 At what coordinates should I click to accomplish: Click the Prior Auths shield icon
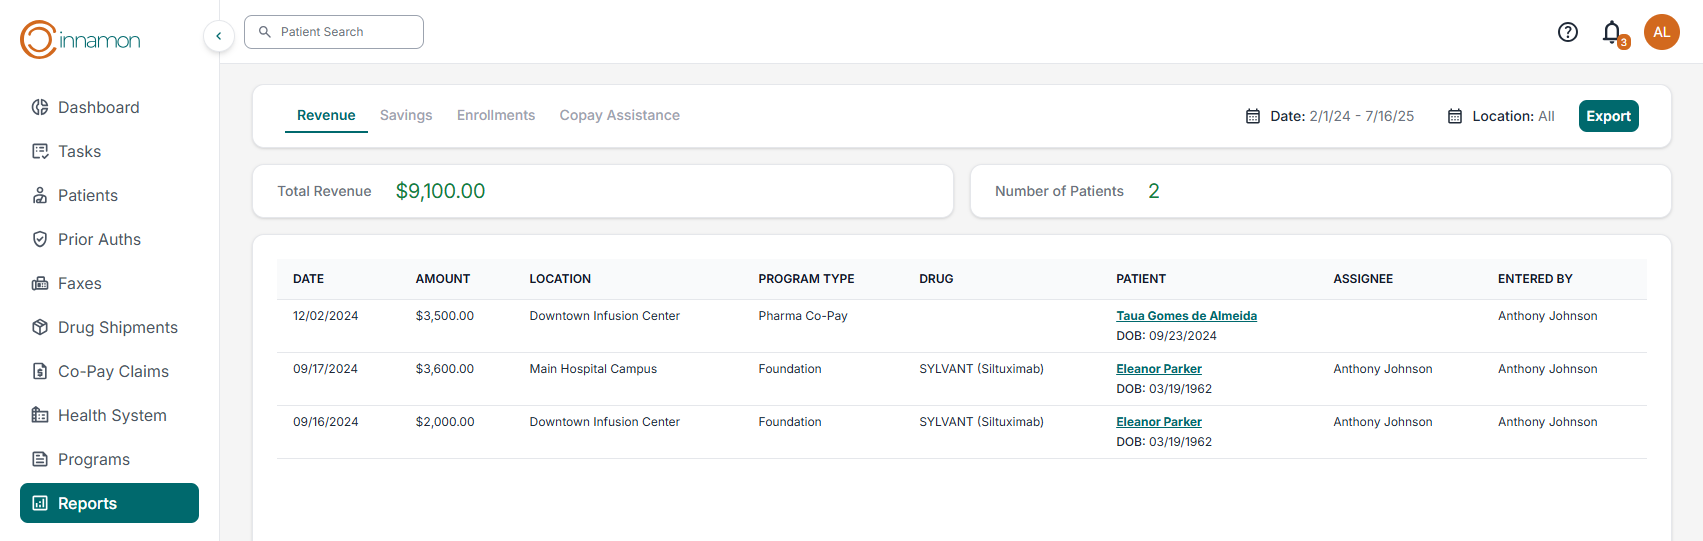point(40,239)
